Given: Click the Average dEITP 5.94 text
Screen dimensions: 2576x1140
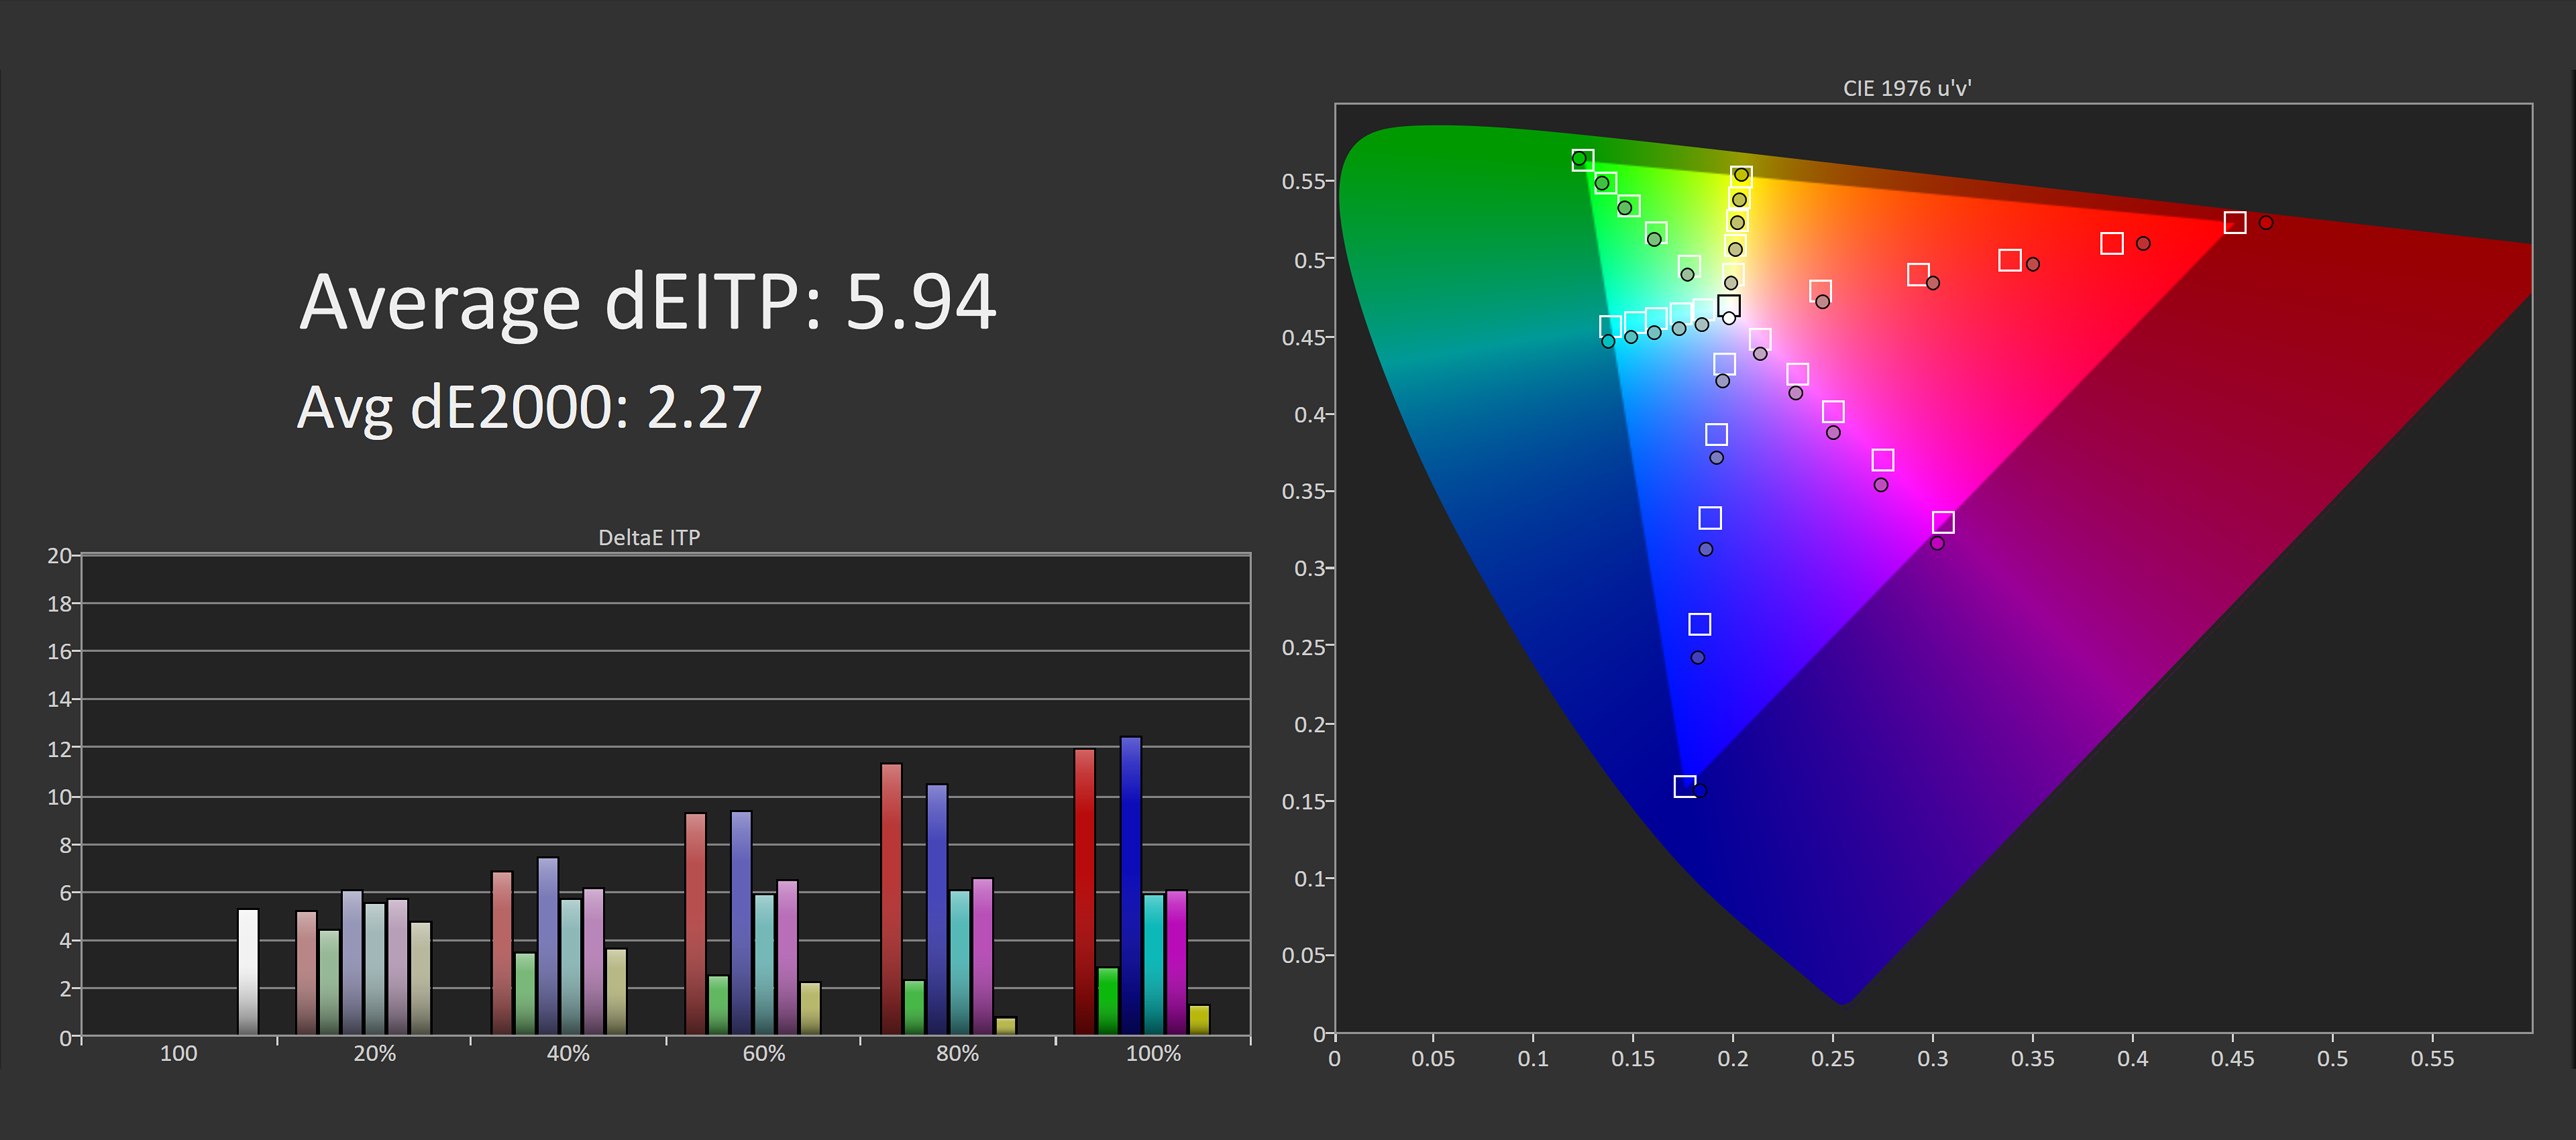Looking at the screenshot, I should click(648, 302).
